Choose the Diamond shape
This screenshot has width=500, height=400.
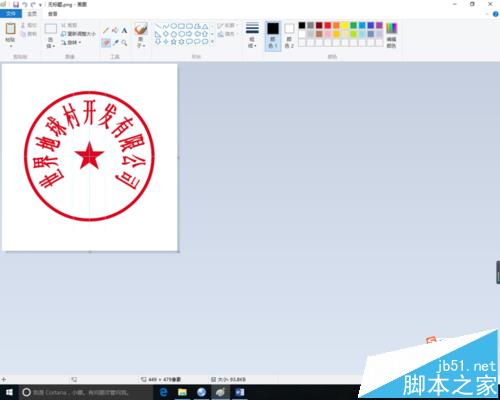point(166,34)
